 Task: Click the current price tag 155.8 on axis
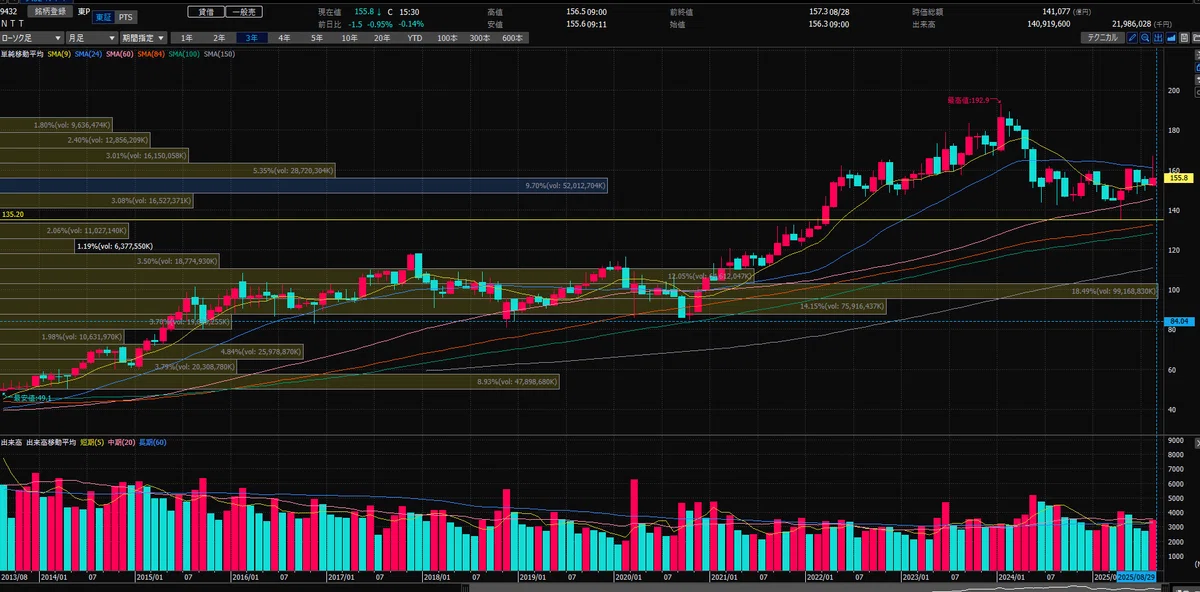[1179, 178]
